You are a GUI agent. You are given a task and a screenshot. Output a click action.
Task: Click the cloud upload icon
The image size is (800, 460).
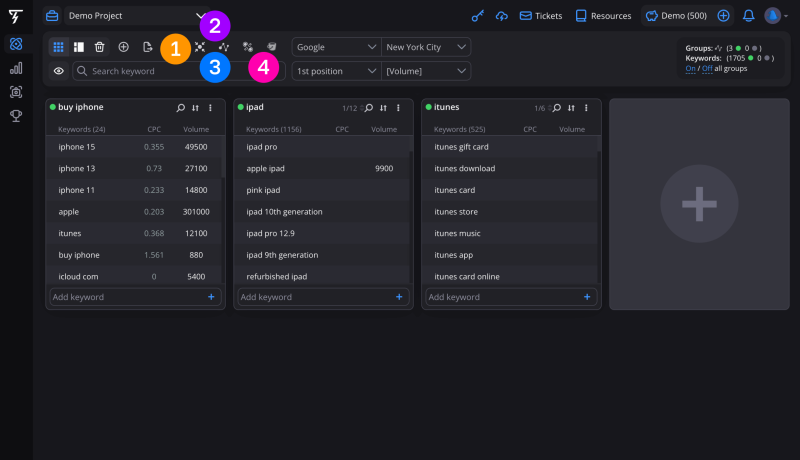(502, 16)
